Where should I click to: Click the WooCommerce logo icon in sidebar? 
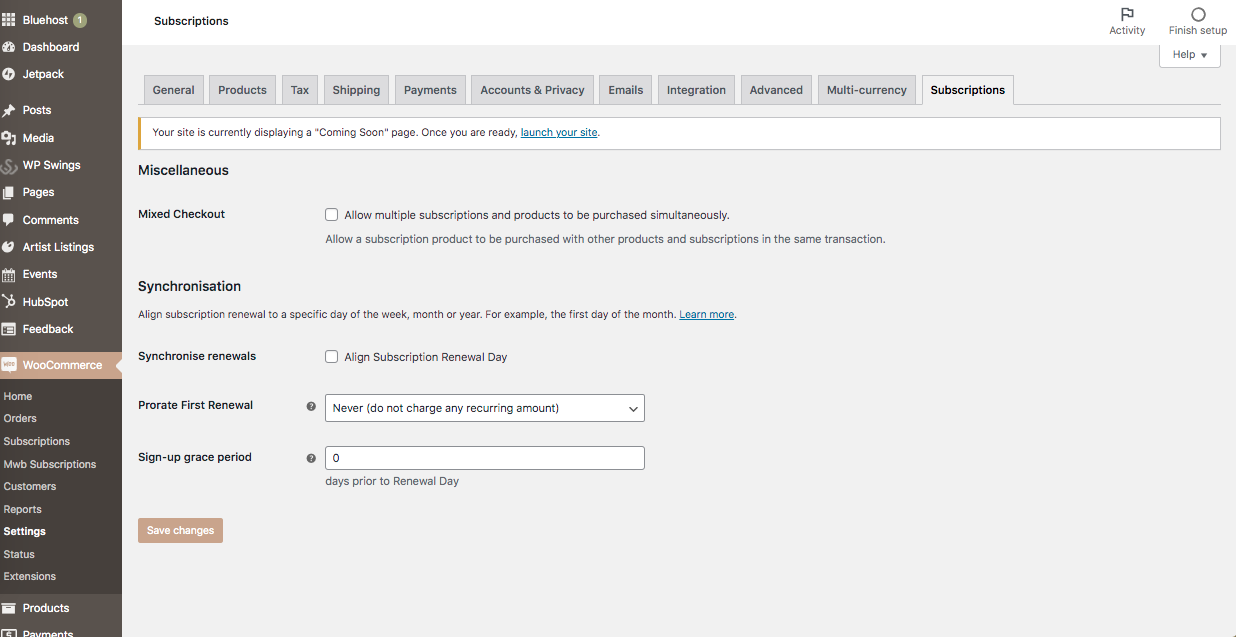[x=9, y=365]
